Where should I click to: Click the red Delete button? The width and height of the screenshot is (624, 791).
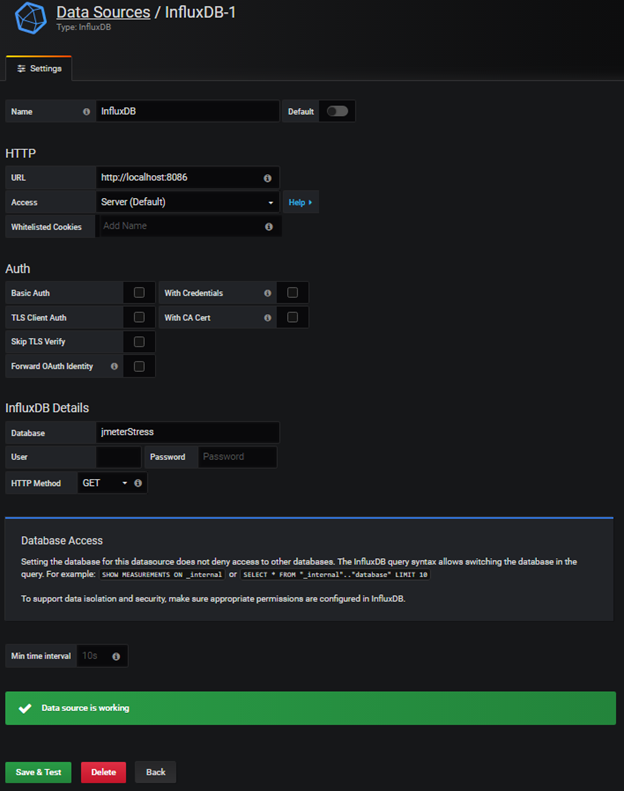pyautogui.click(x=103, y=772)
